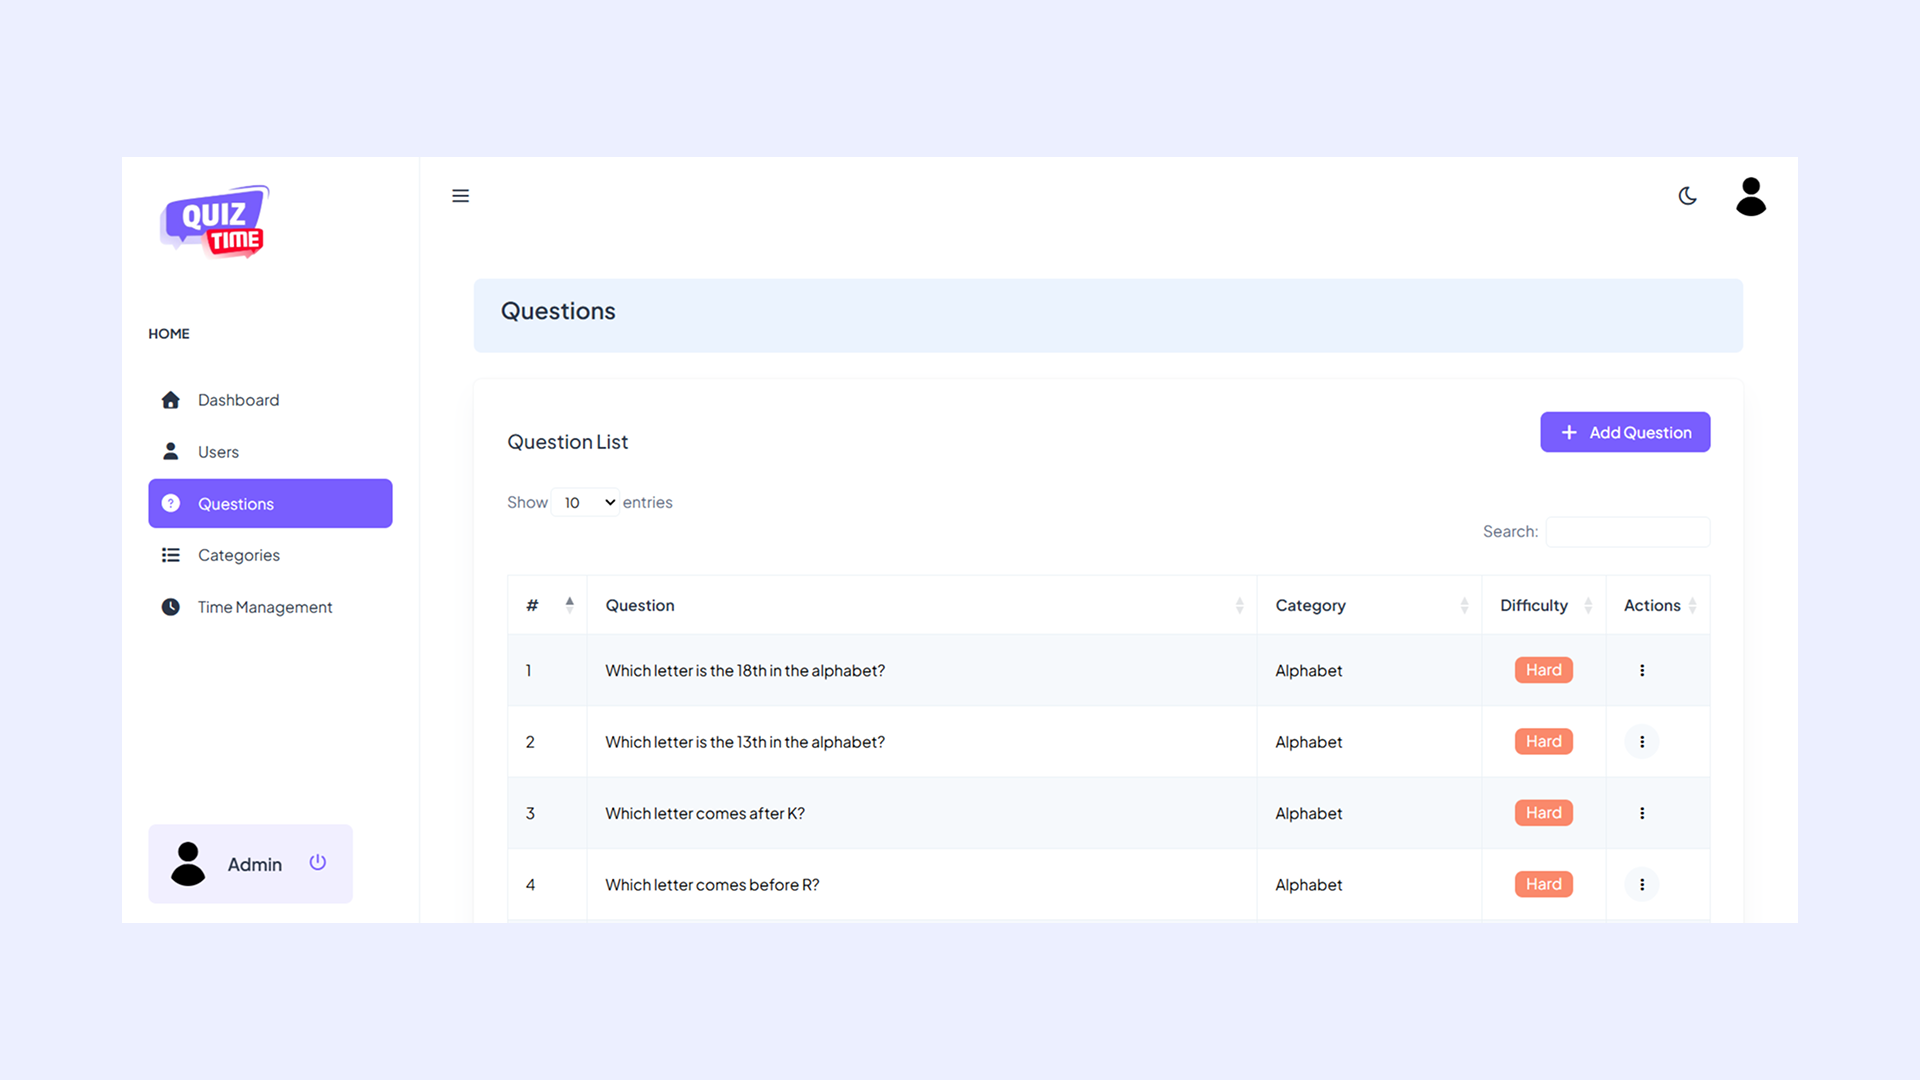Click the Add Question button
This screenshot has width=1920, height=1080.
point(1624,432)
